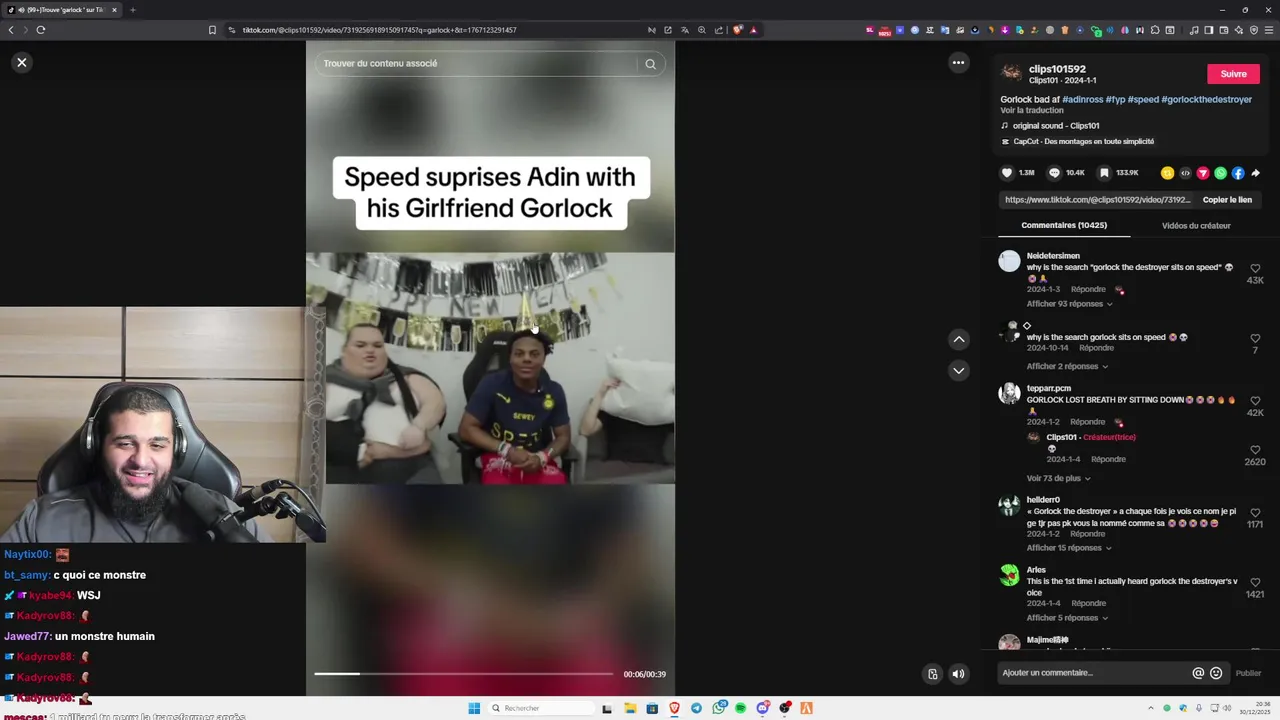Open File Explorer from the taskbar
The image size is (1280, 720).
(630, 708)
